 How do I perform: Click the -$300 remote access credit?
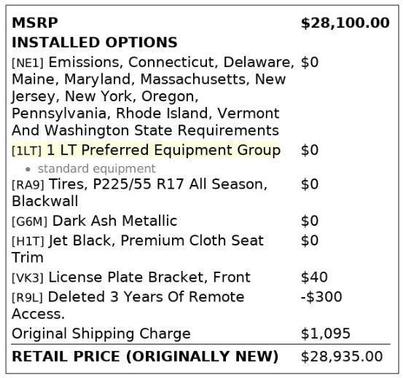coord(321,297)
